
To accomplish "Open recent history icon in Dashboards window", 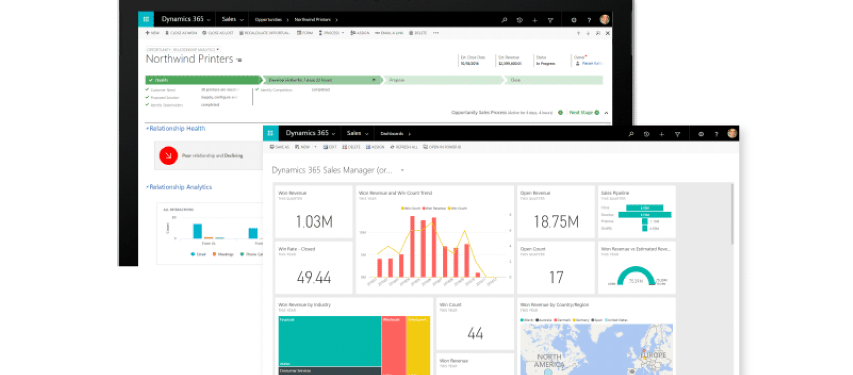I will (646, 134).
